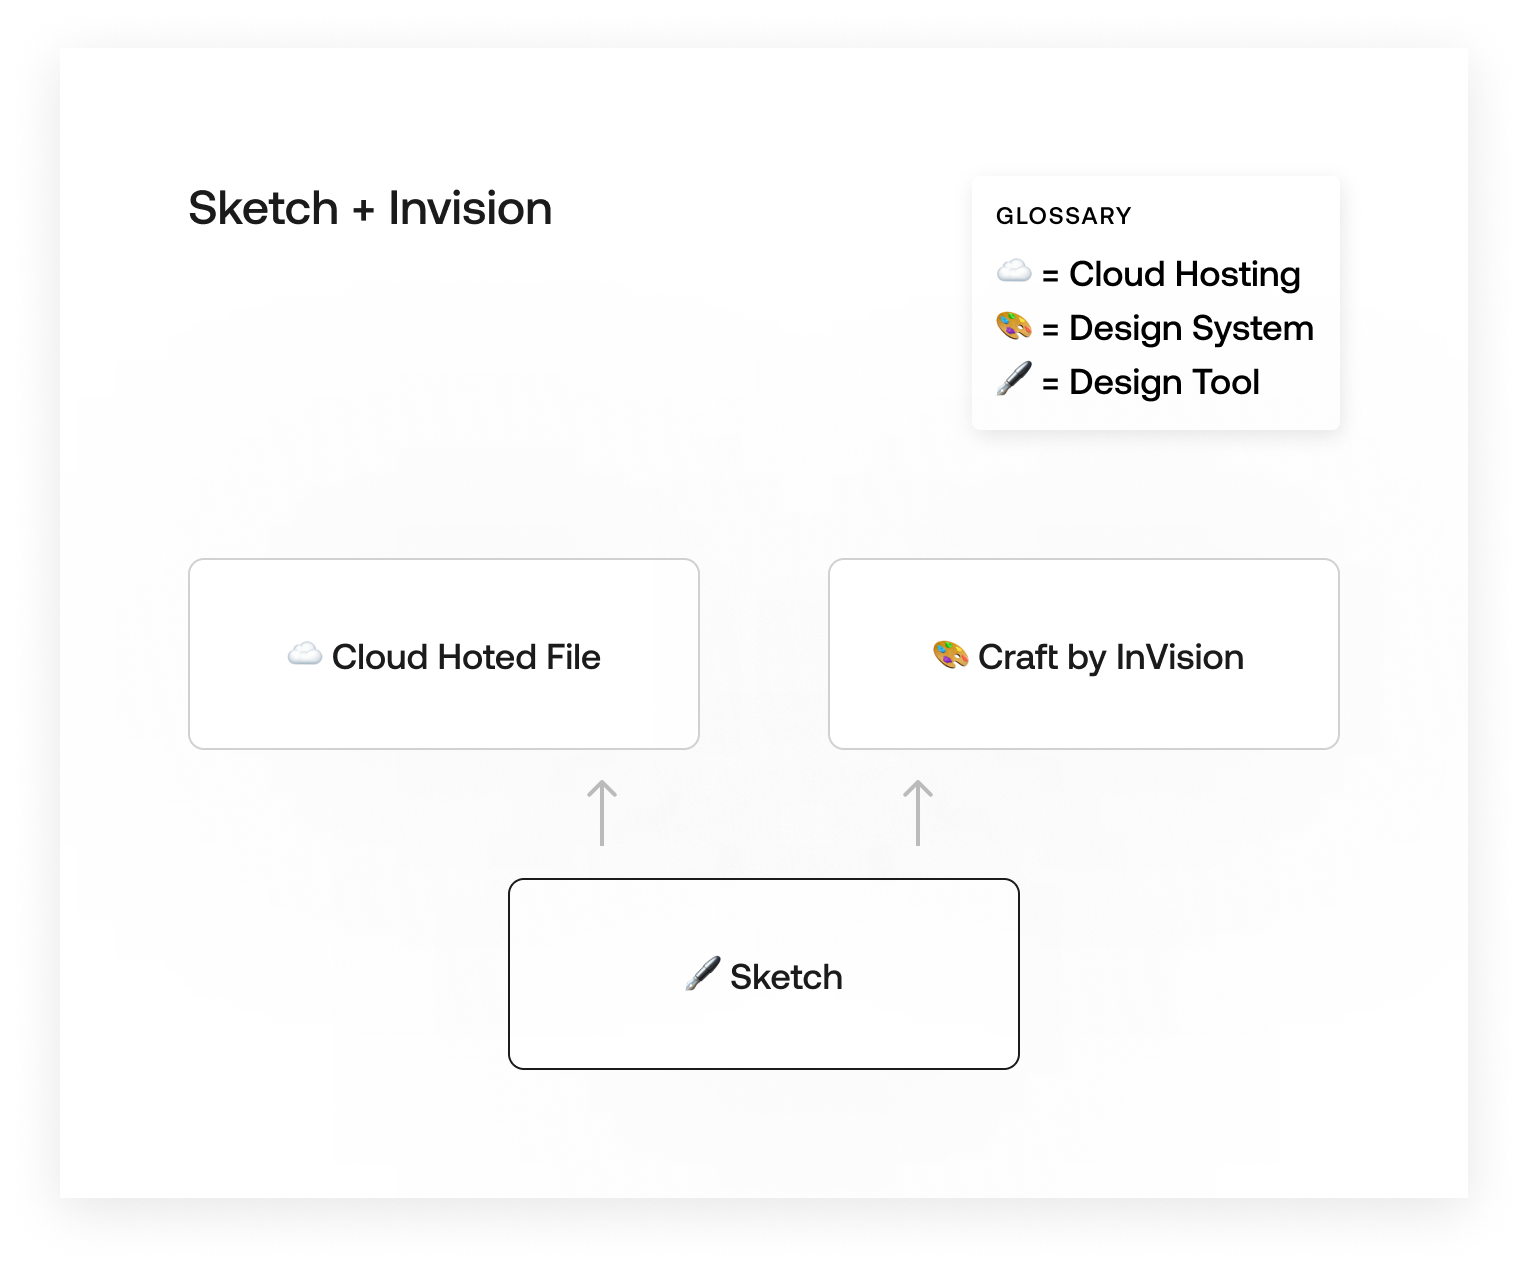Screen dimensions: 1528x1270
Task: Click the "= Cloud Hosting" glossary text
Action: point(1171,274)
